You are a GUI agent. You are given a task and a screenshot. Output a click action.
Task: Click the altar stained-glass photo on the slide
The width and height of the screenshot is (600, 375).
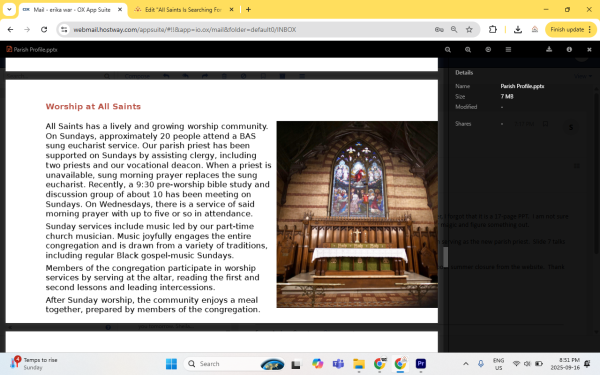coord(357,214)
